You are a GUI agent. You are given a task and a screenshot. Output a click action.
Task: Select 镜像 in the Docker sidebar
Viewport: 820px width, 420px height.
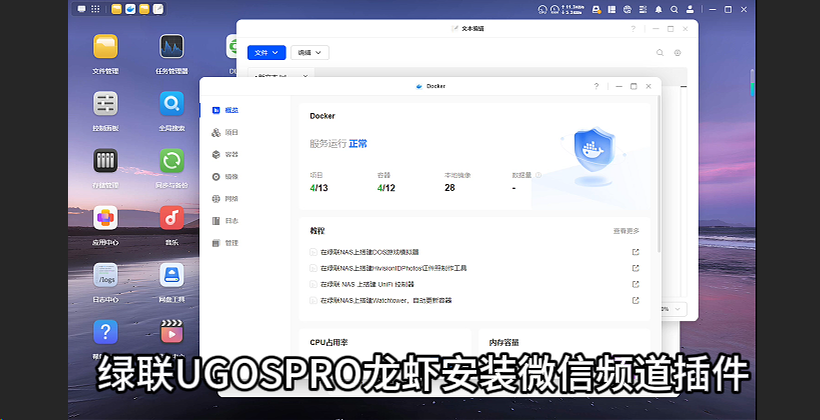tap(231, 177)
